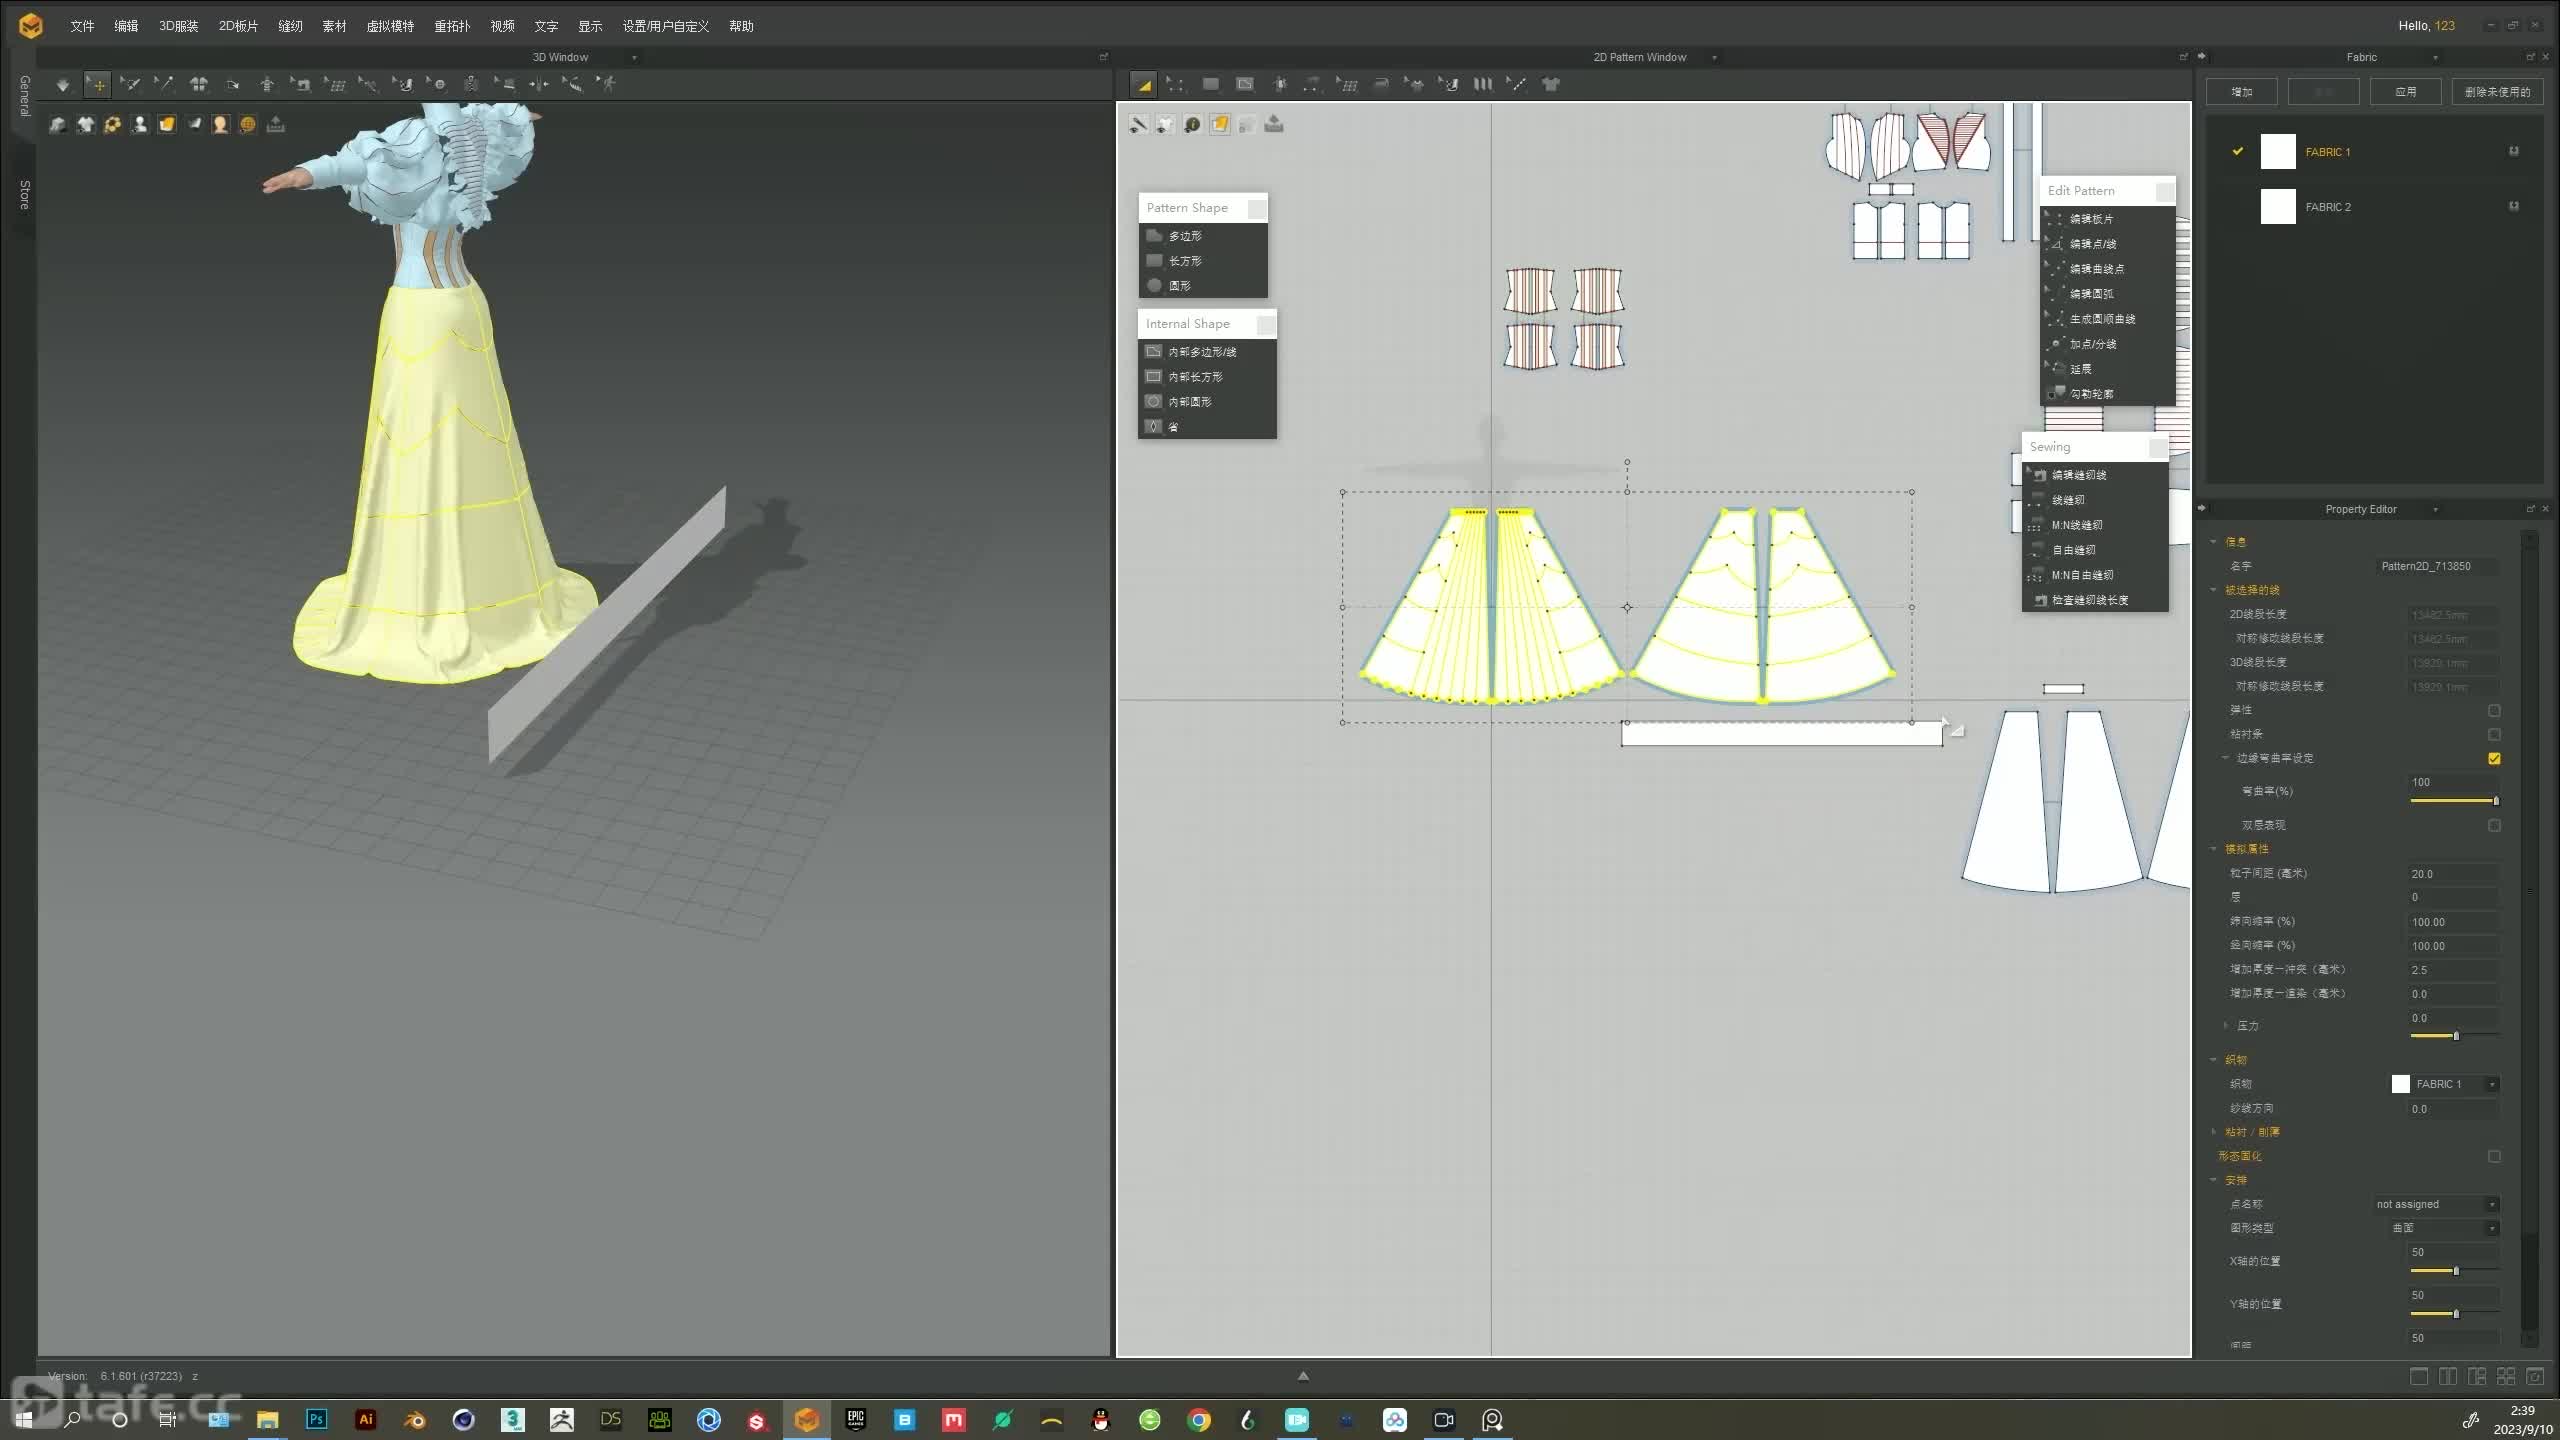Click the 名字 Pattern2D_713850 field
The image size is (2560, 1440).
[2437, 566]
